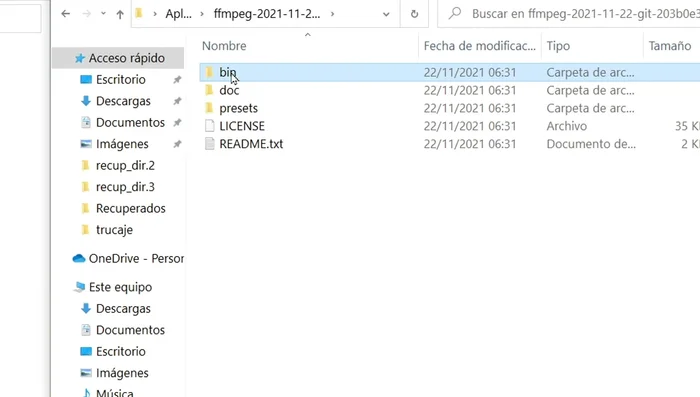This screenshot has width=700, height=397.
Task: Go back with the left arrow
Action: coord(66,14)
